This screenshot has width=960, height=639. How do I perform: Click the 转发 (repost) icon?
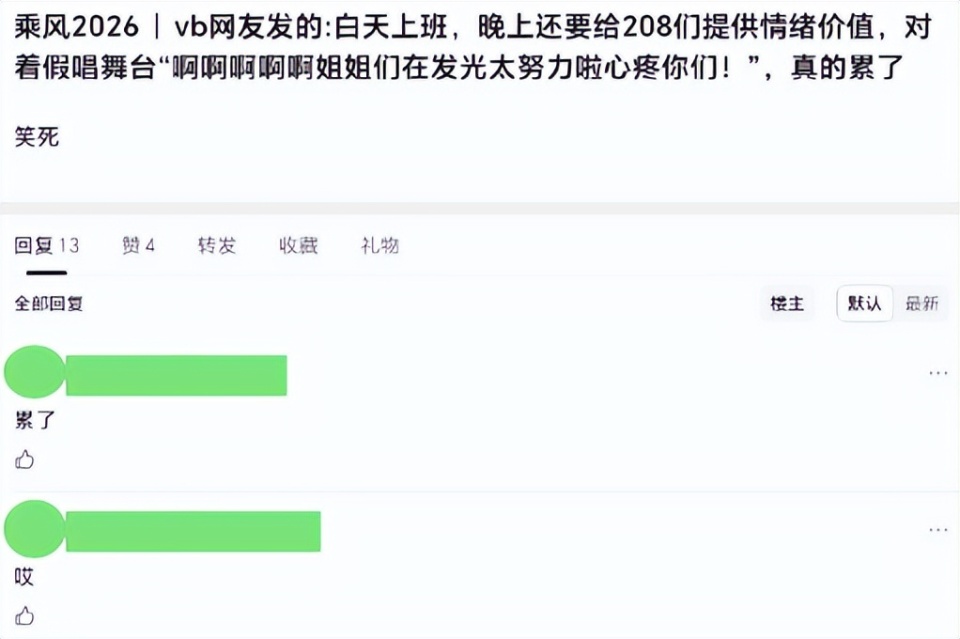coord(215,245)
